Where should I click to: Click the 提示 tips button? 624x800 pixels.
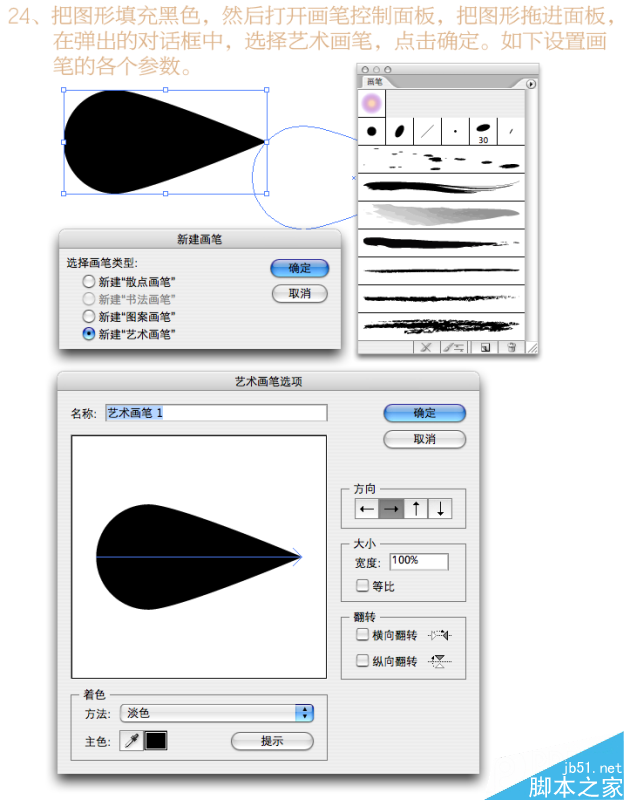(x=272, y=741)
